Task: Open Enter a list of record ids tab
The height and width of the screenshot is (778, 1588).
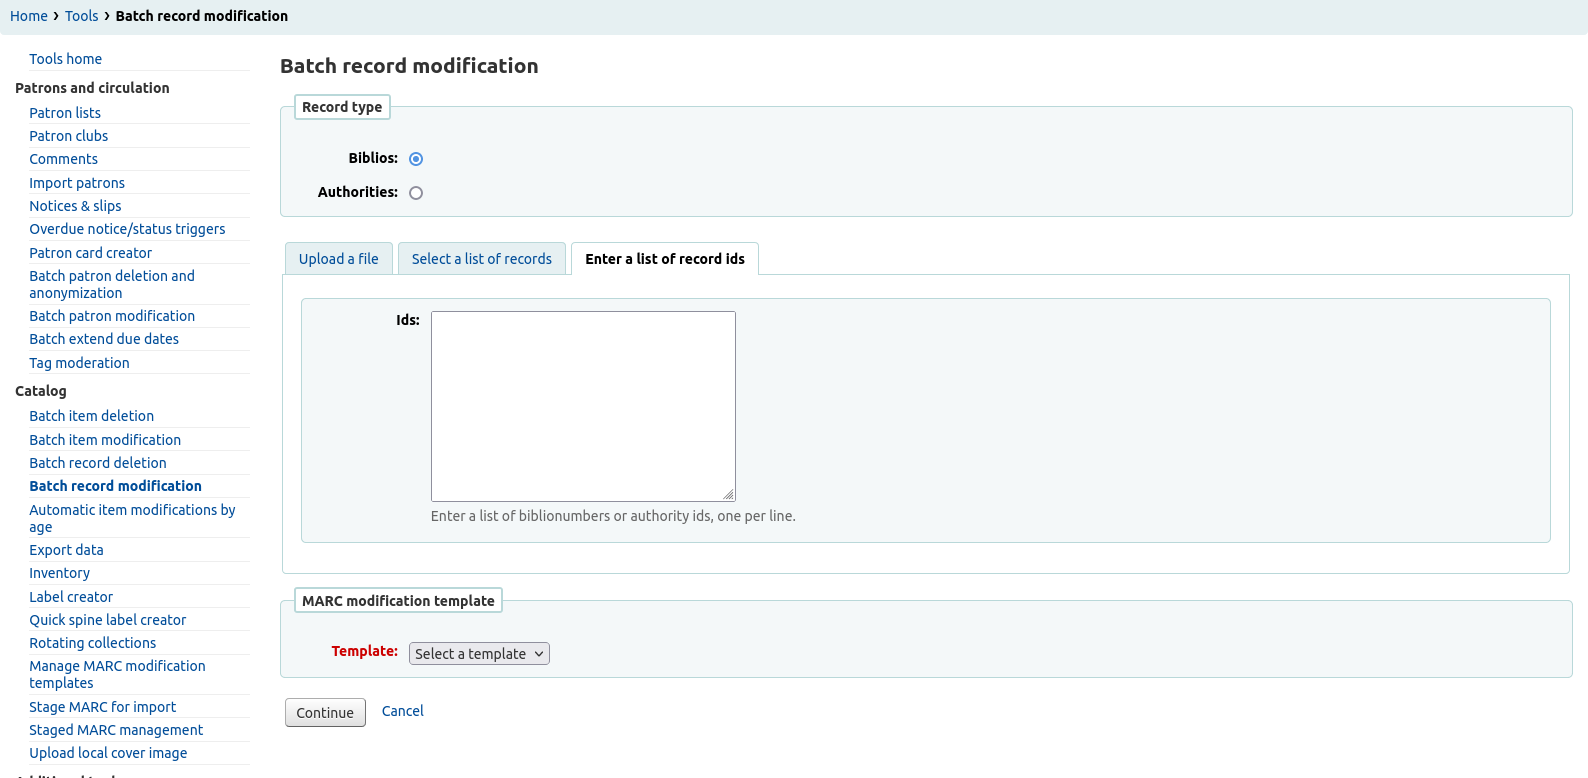Action: [664, 259]
